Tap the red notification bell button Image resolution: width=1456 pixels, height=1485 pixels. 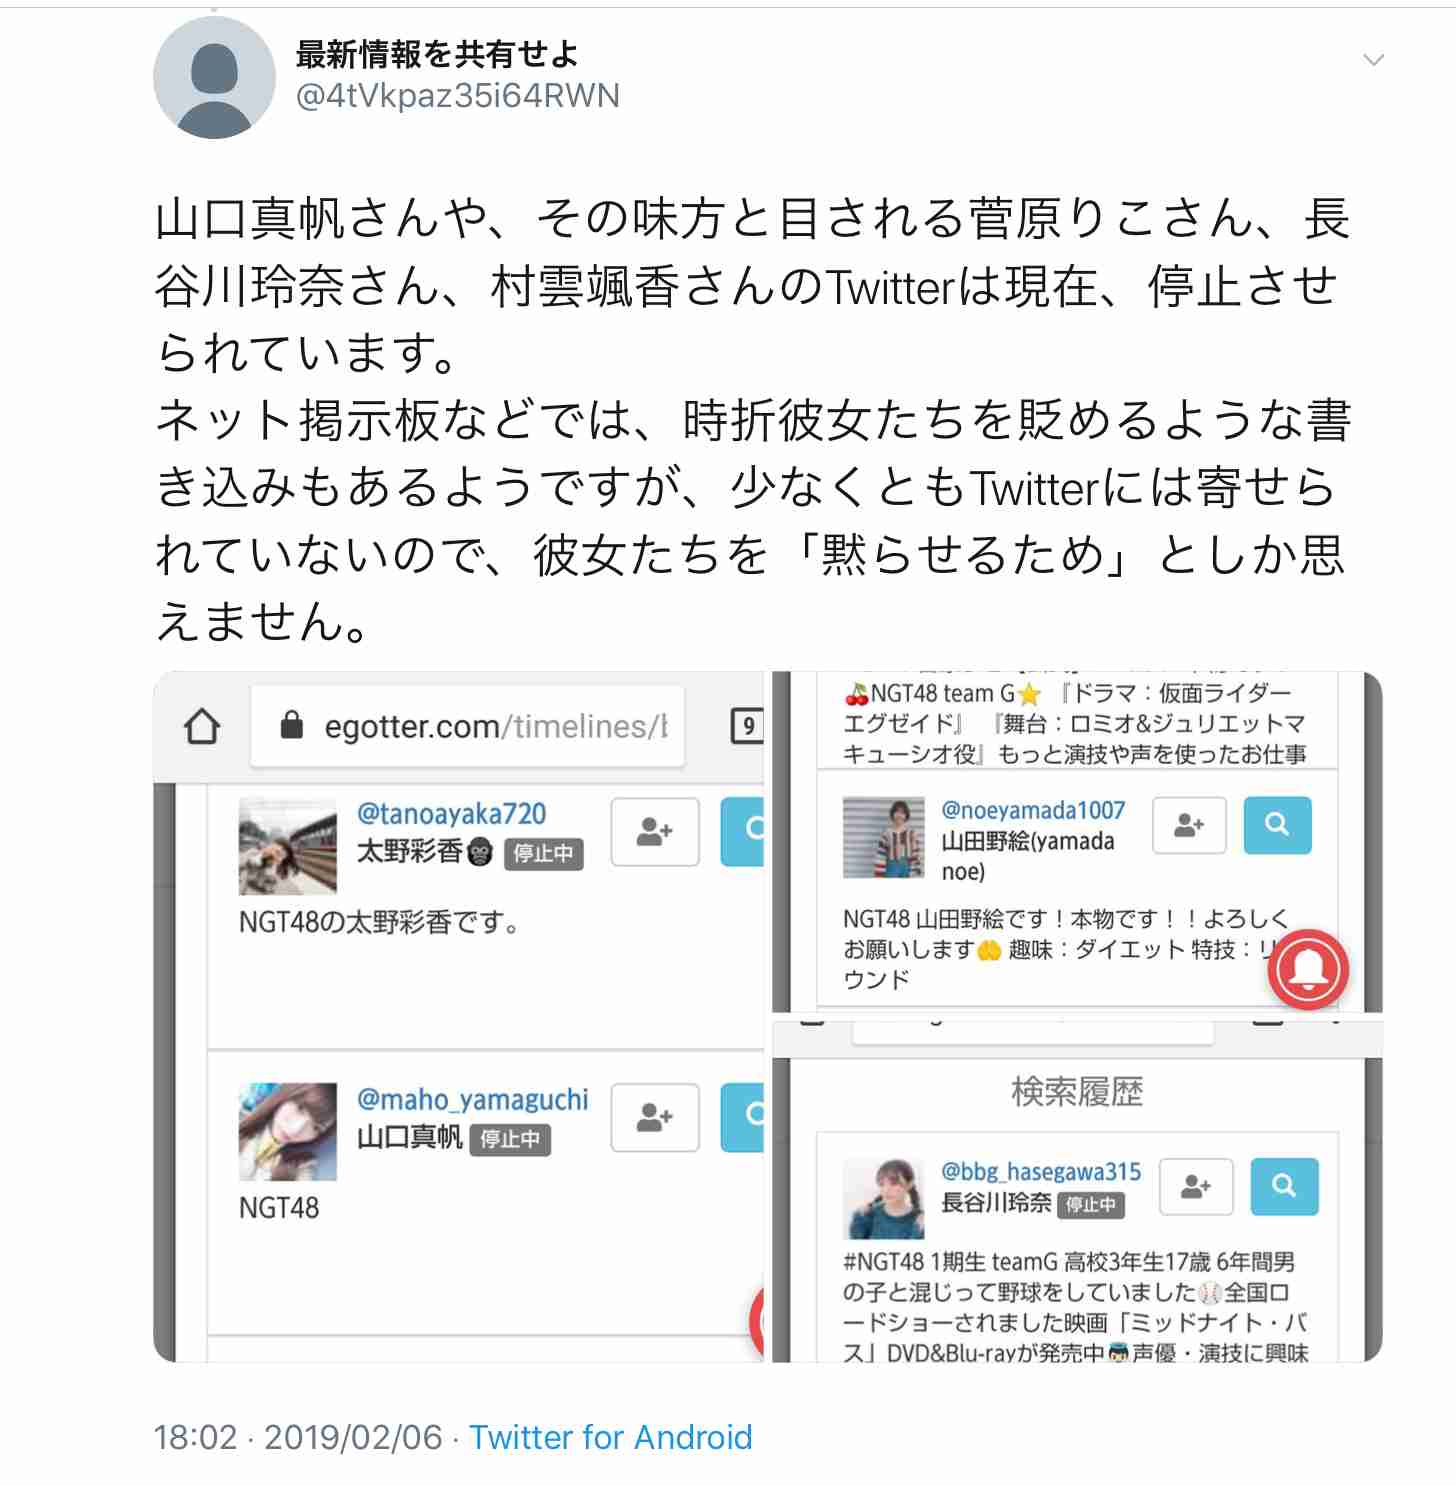click(1308, 969)
